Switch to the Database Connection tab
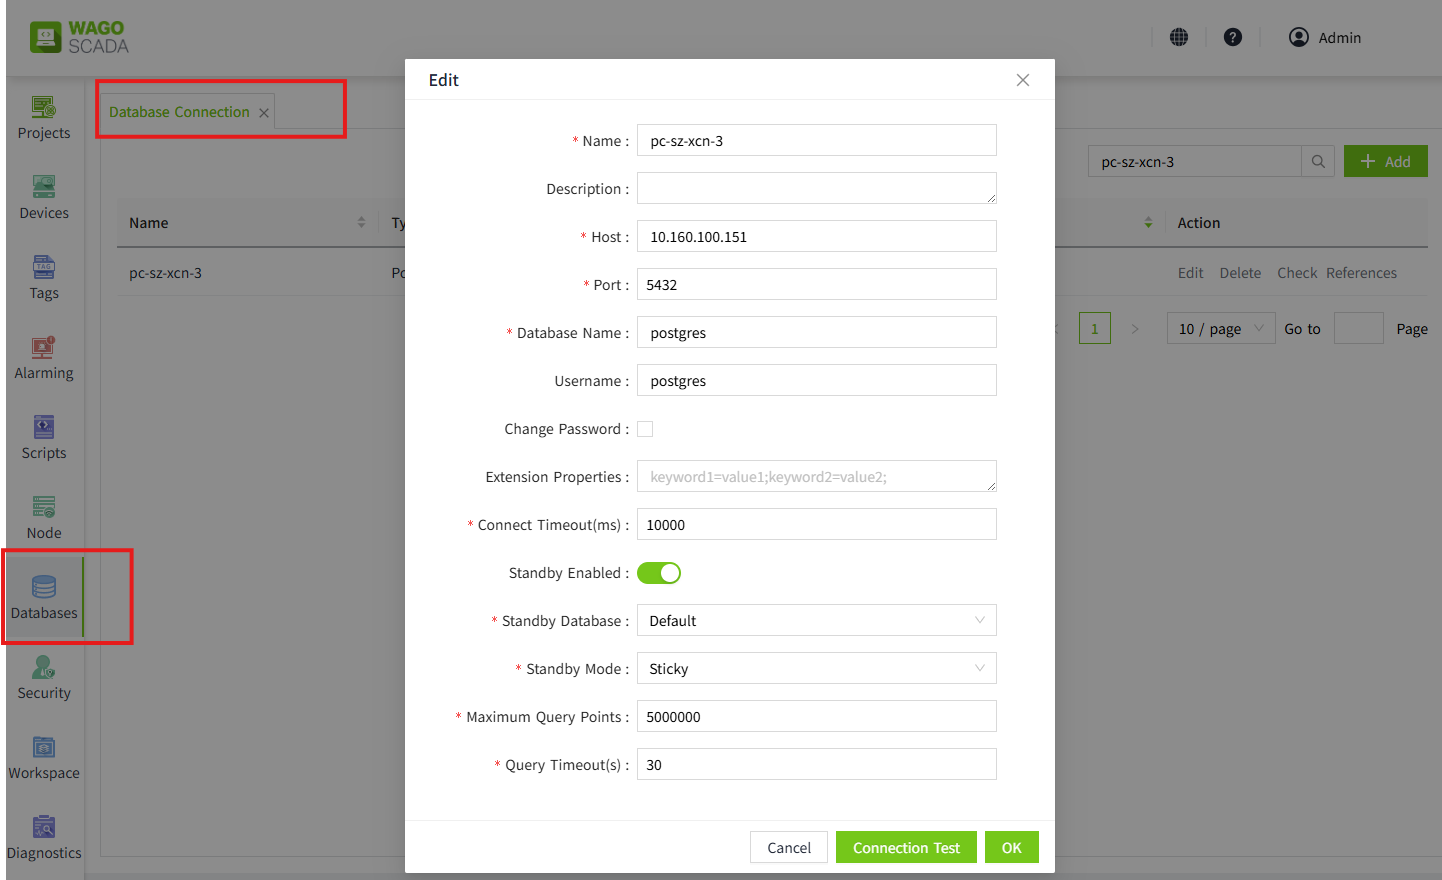 tap(179, 112)
